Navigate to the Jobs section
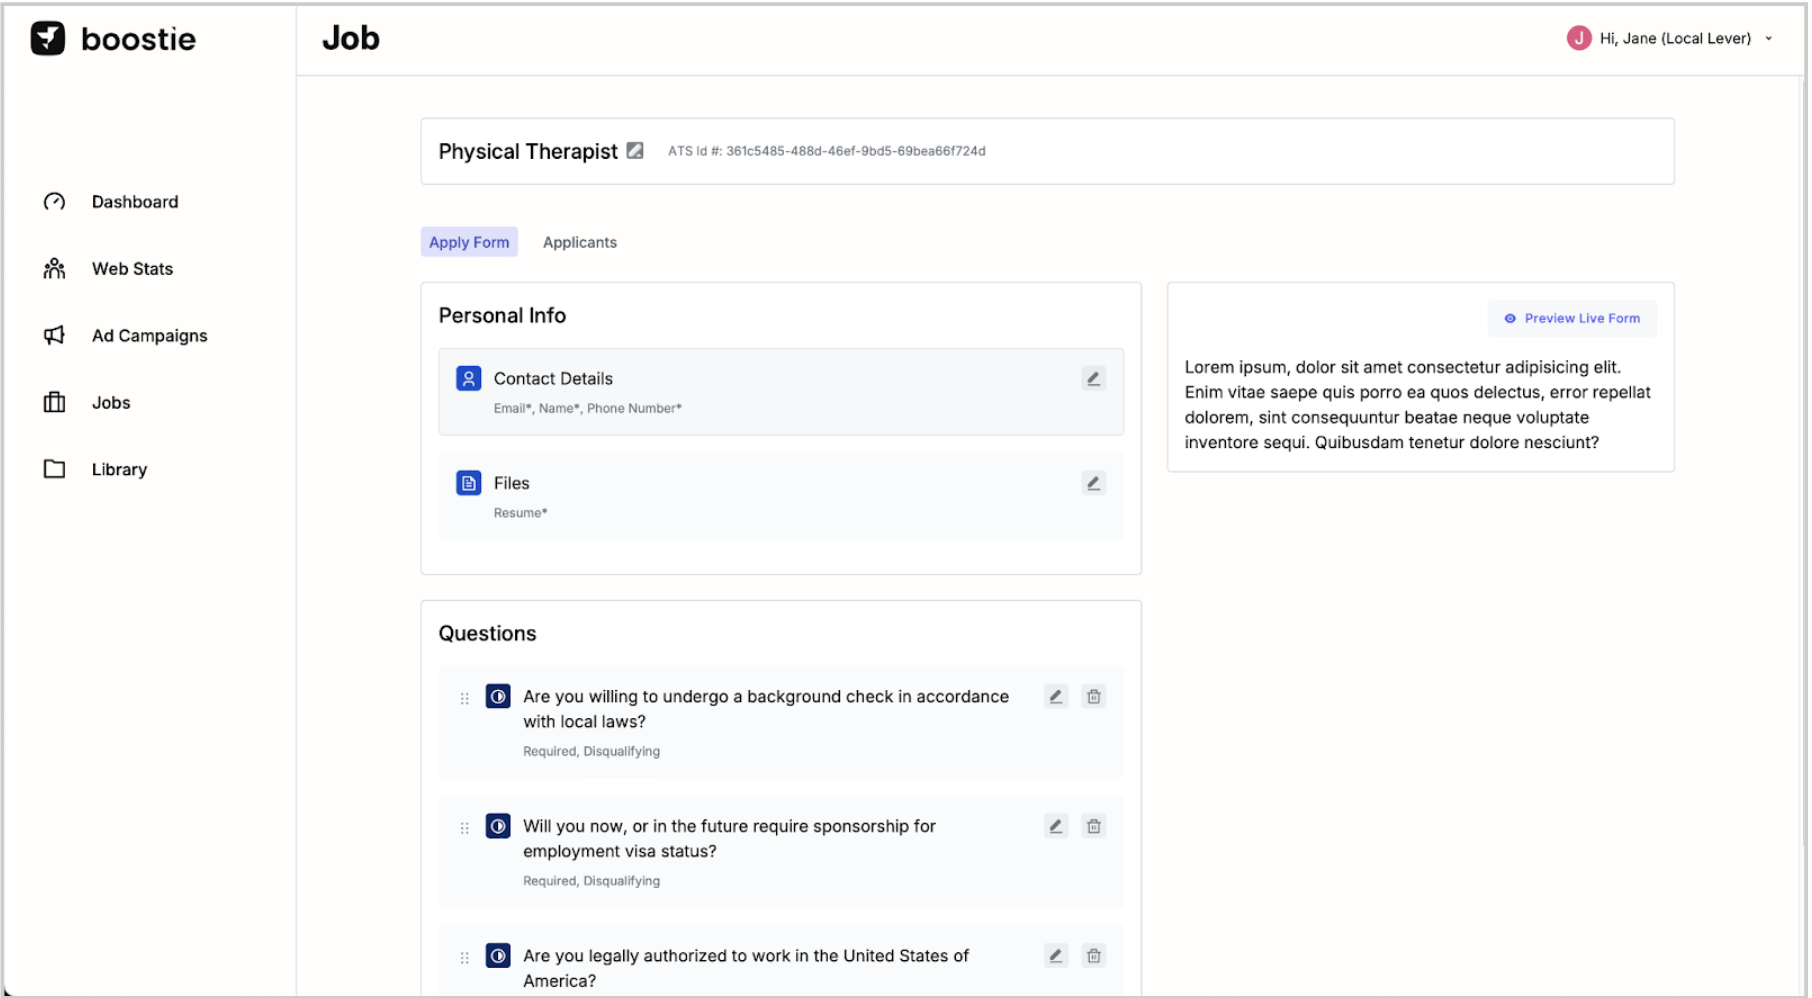Image resolution: width=1812 pixels, height=998 pixels. [x=111, y=403]
